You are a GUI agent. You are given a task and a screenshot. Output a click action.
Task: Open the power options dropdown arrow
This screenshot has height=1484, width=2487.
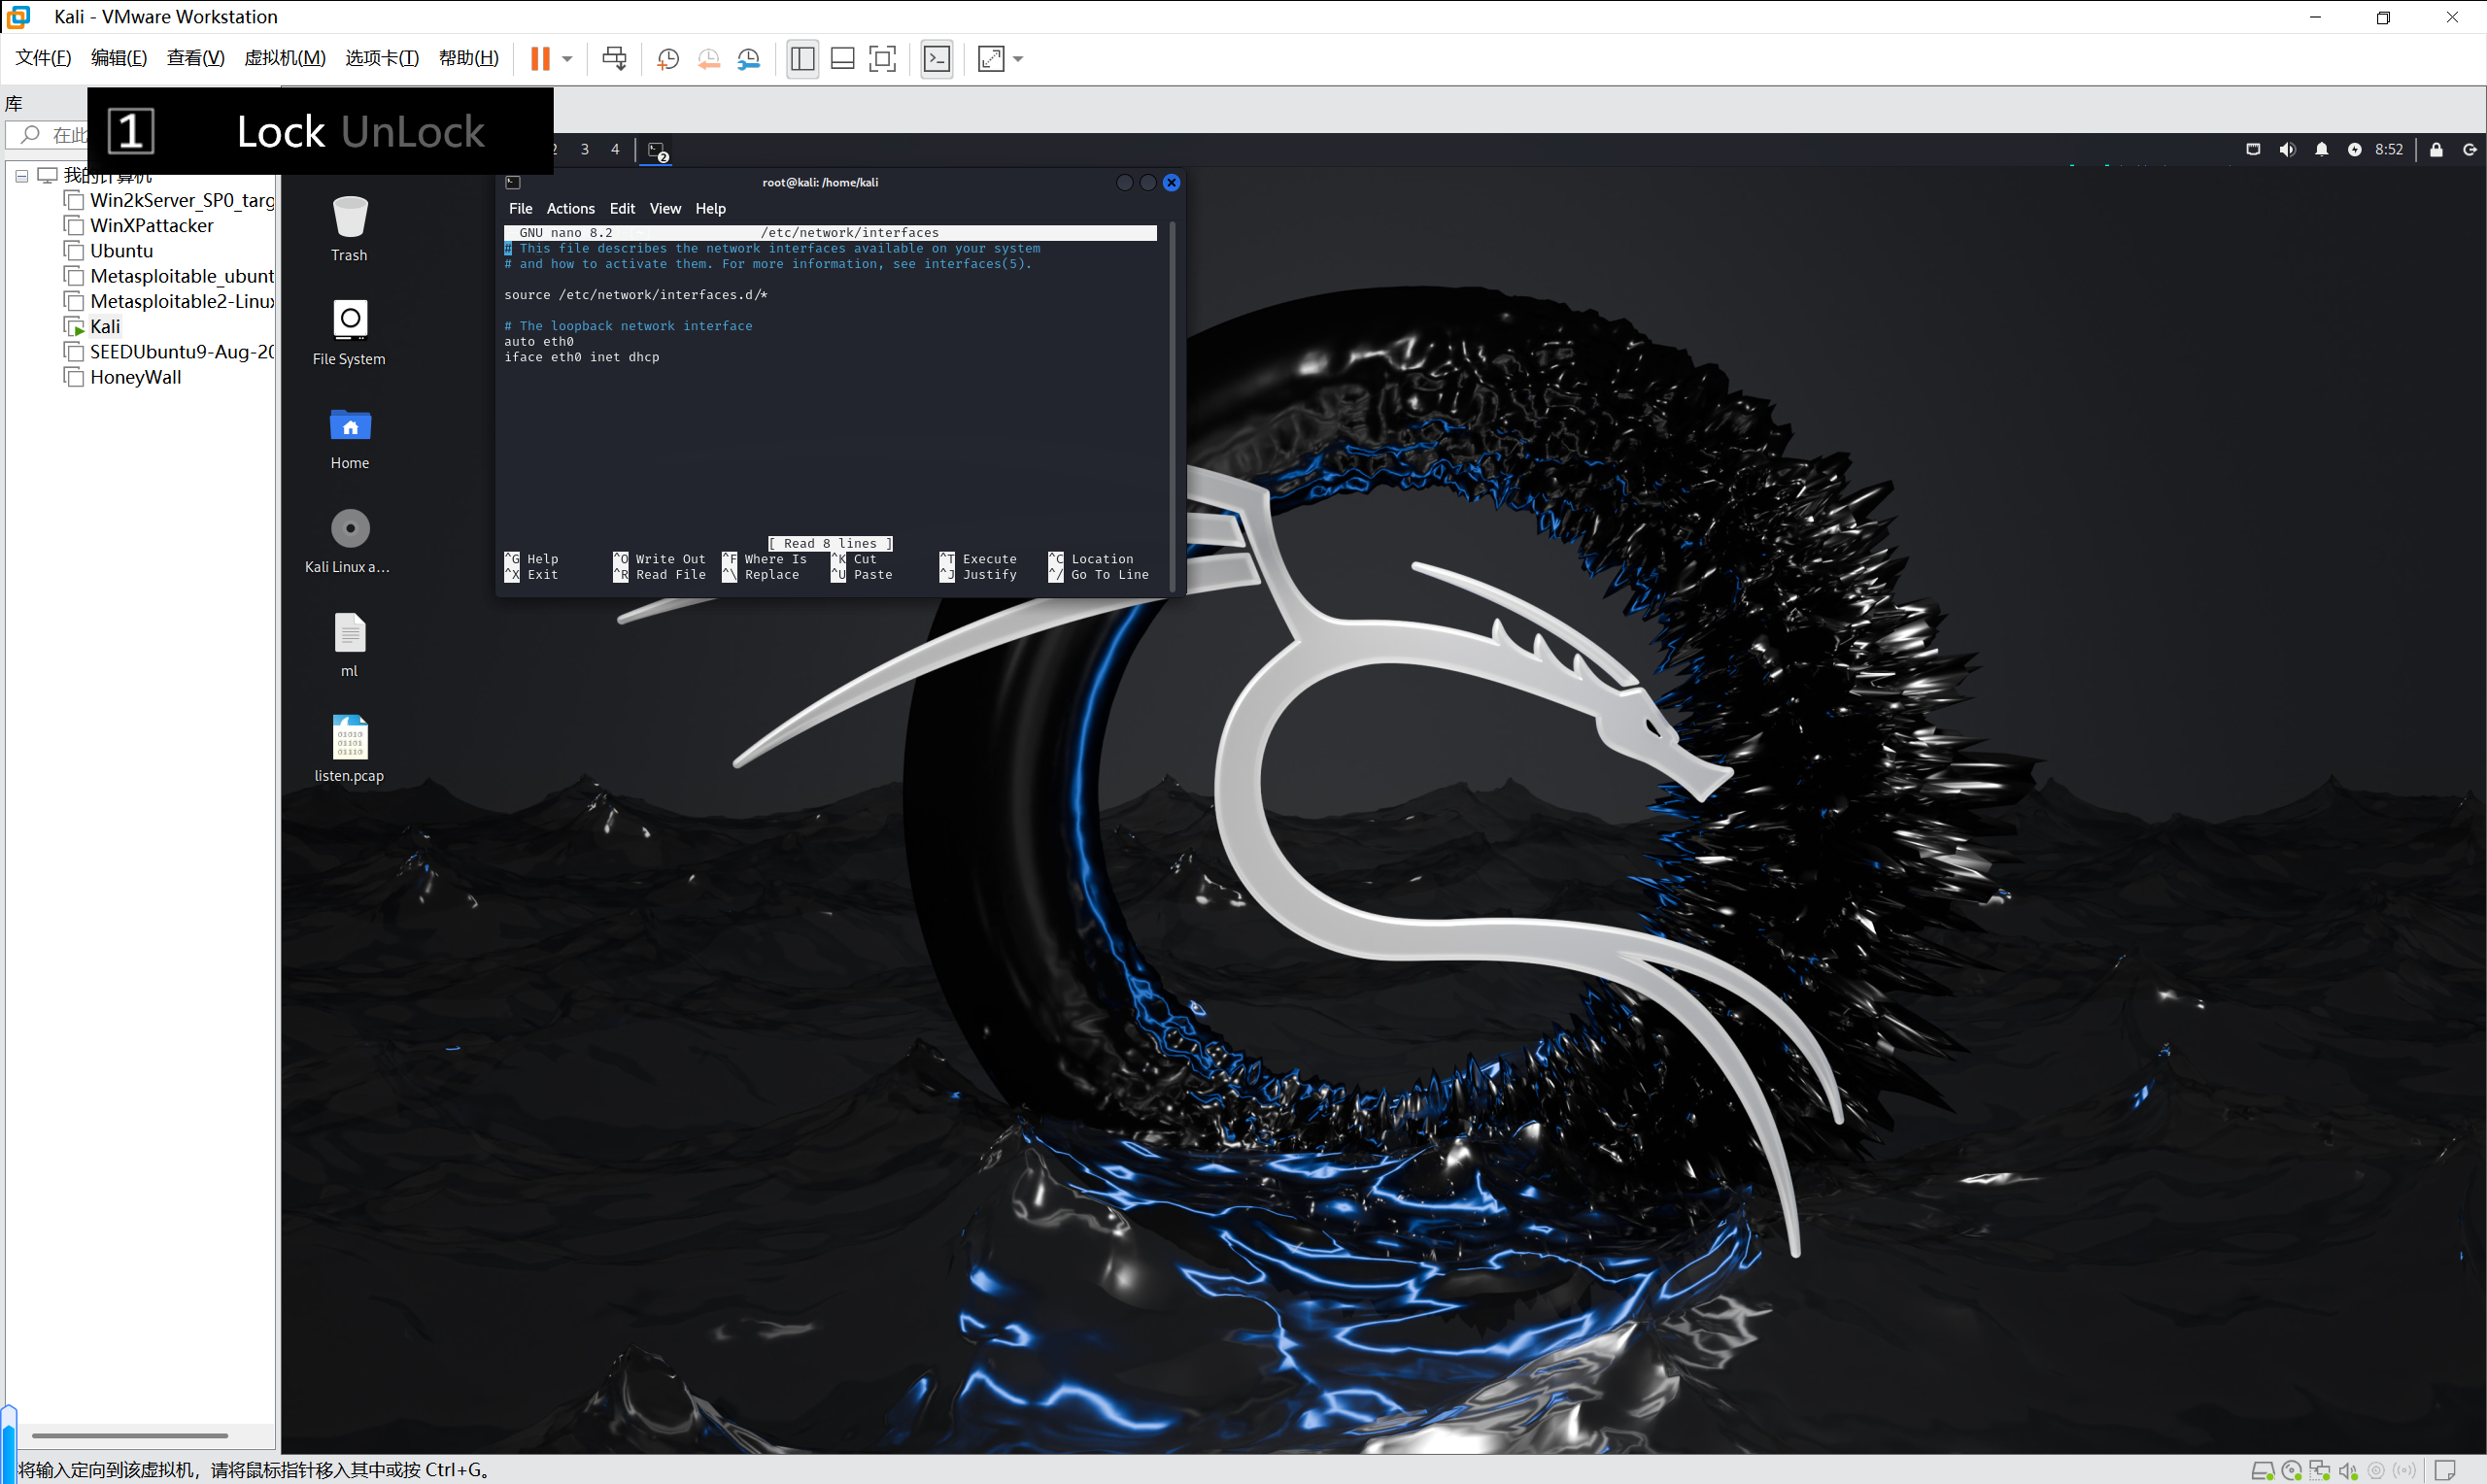click(567, 59)
